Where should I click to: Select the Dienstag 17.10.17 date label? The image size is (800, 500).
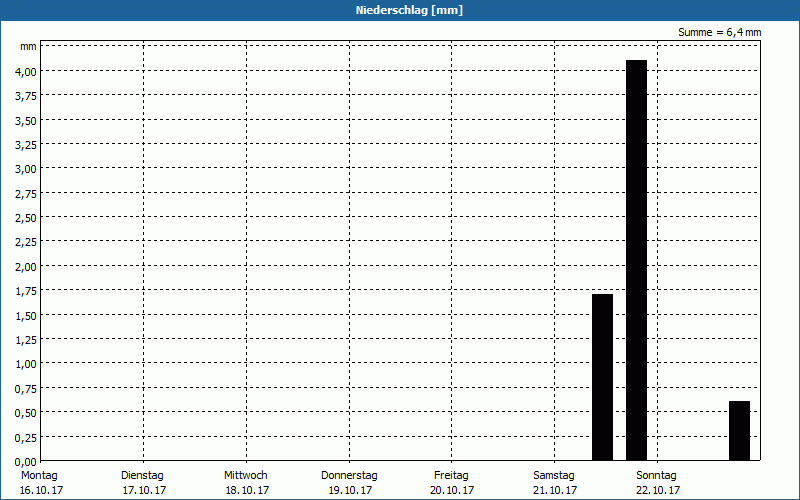[143, 483]
